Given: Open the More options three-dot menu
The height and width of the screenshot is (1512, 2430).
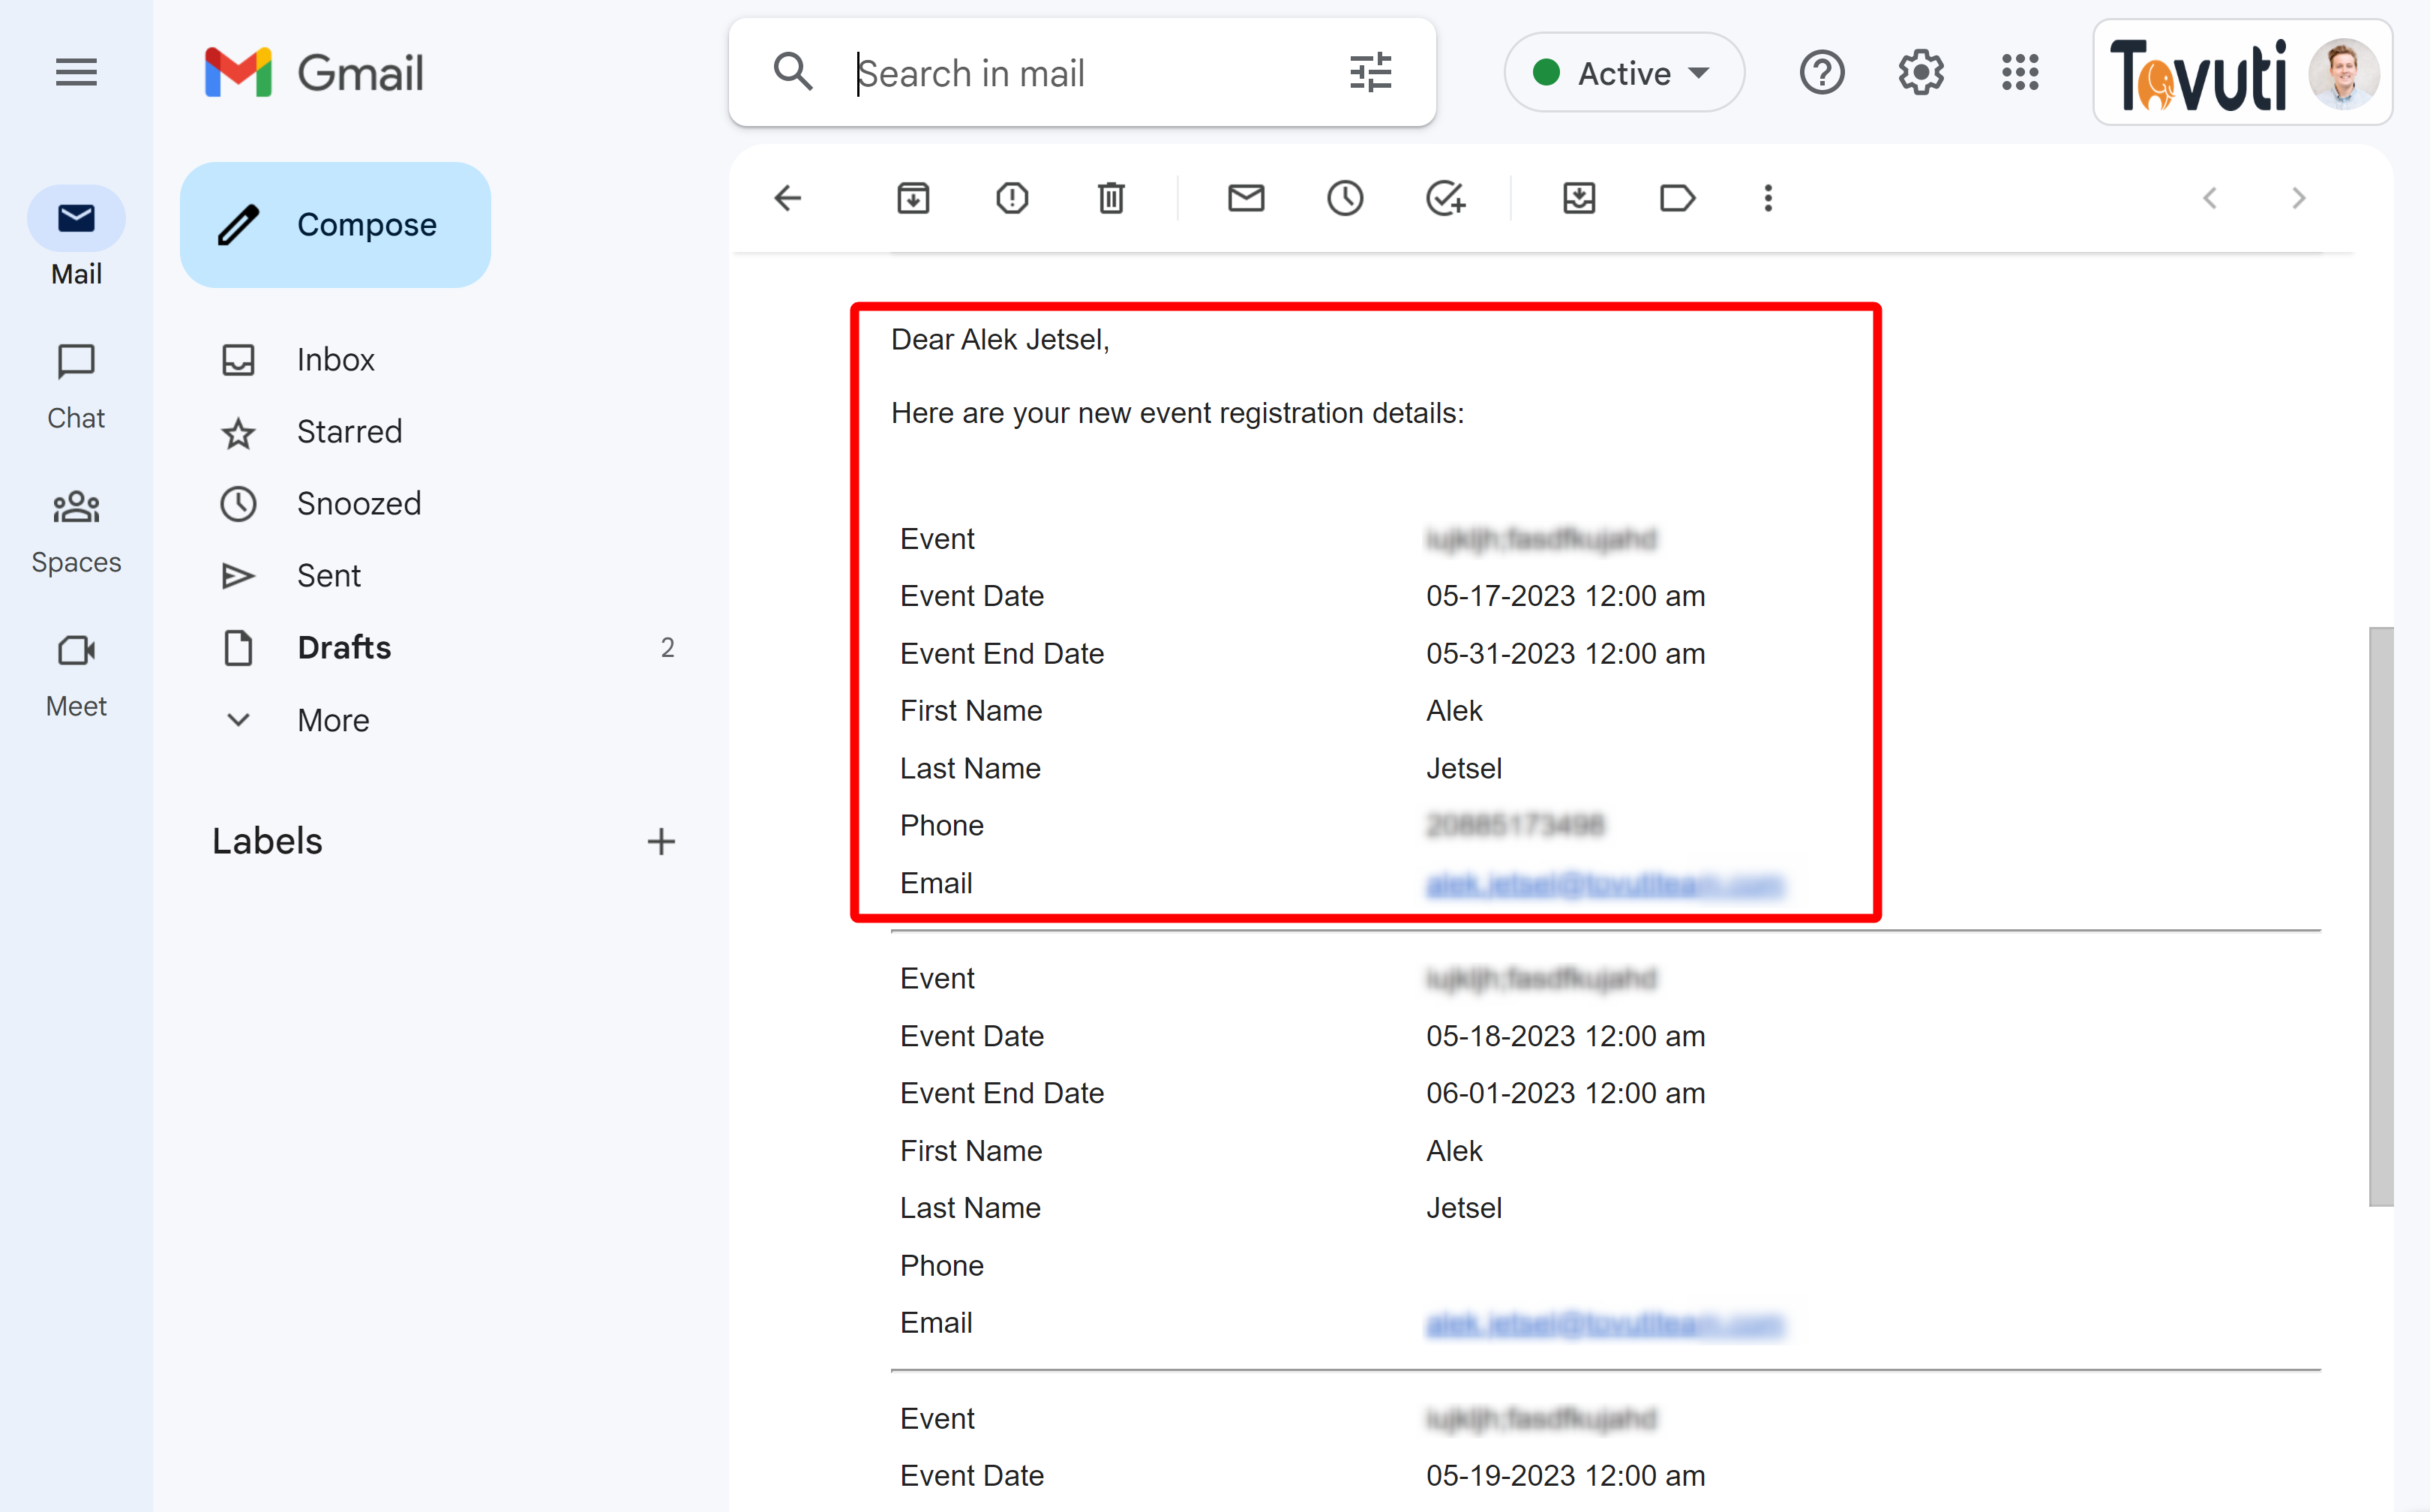Looking at the screenshot, I should click(1768, 198).
